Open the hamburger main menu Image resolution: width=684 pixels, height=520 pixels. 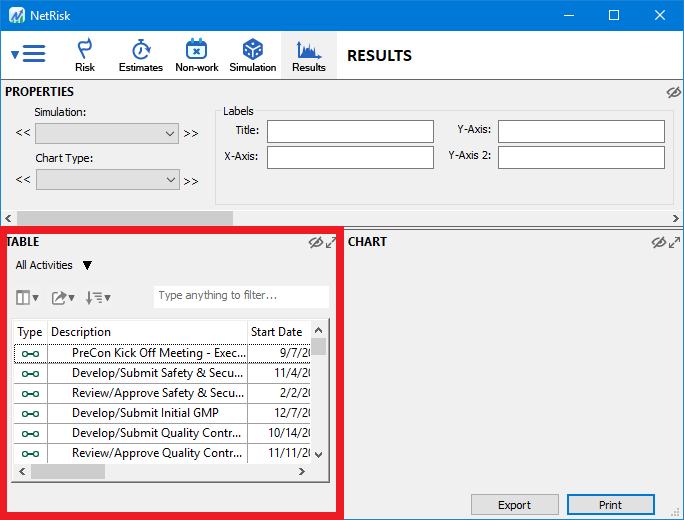coord(29,55)
